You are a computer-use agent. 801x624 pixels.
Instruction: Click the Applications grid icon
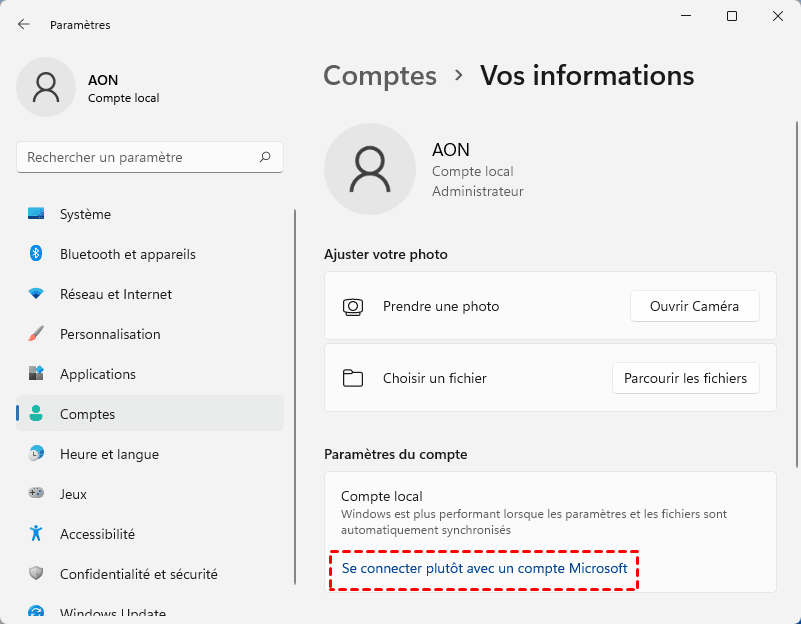36,374
